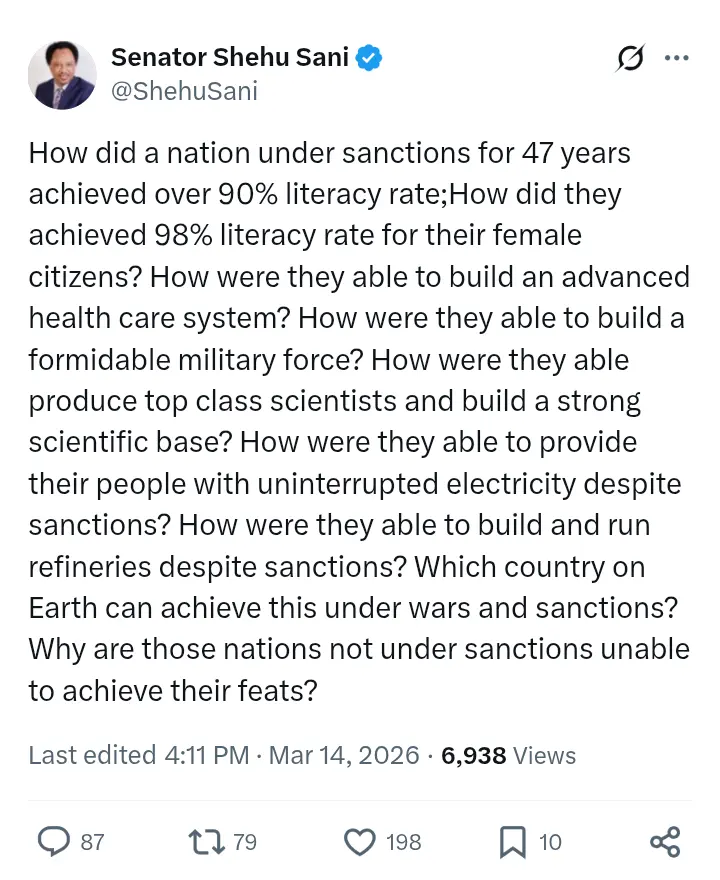Click the 87 replies count

coord(92,843)
